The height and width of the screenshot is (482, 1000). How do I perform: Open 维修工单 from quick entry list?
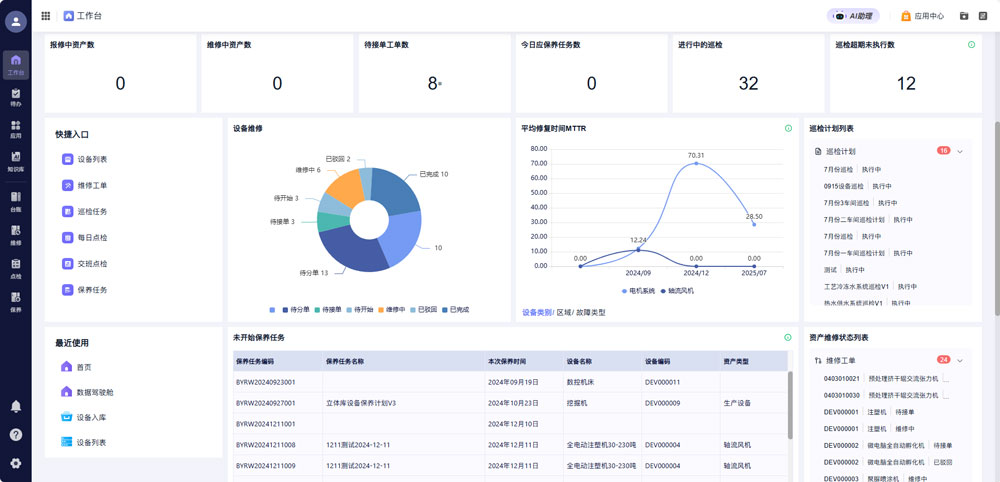click(x=91, y=185)
